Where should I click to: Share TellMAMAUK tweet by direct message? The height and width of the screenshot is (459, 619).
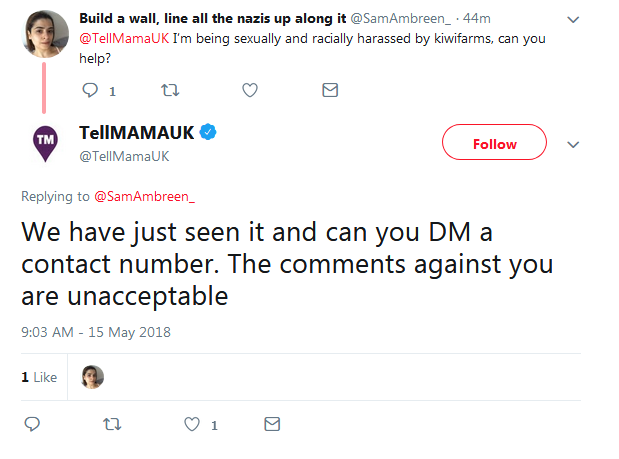[272, 424]
